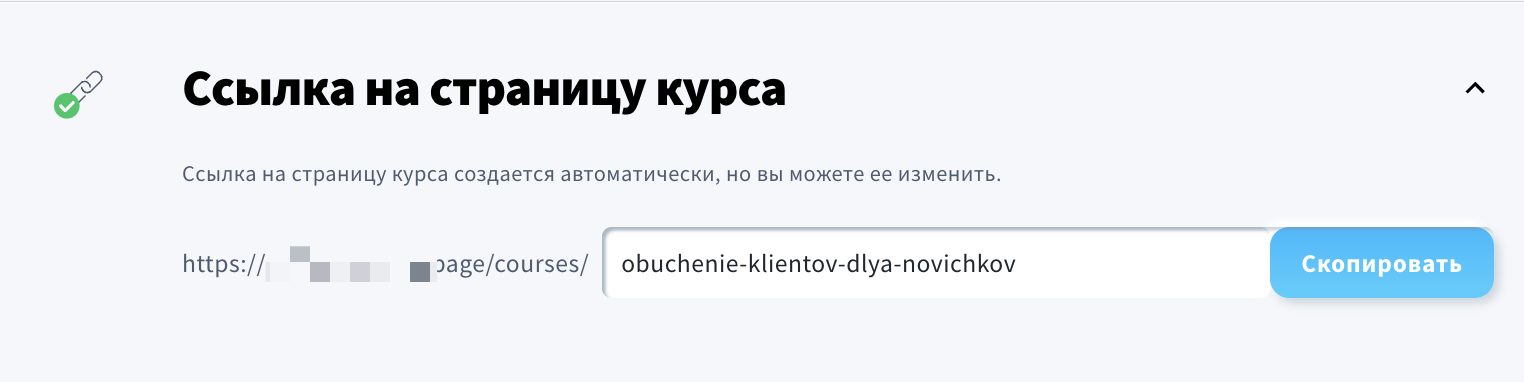The height and width of the screenshot is (382, 1524).
Task: Click the blurred domain in the URL
Action: [x=352, y=265]
